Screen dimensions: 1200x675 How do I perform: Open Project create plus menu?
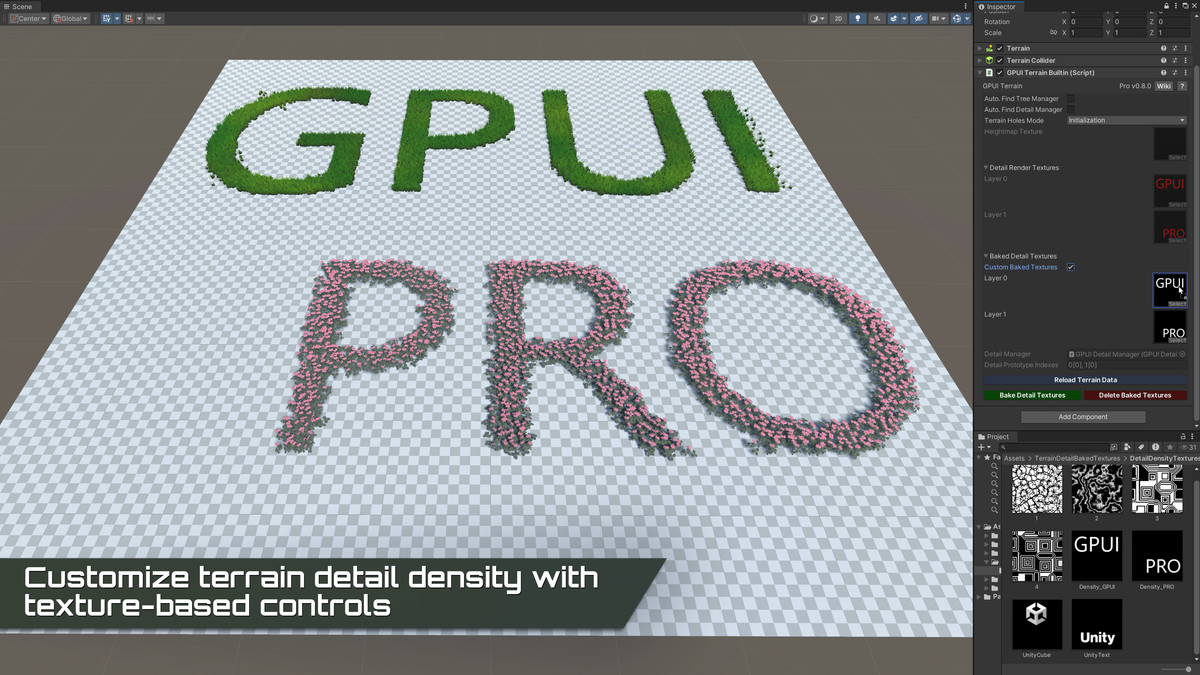(983, 447)
